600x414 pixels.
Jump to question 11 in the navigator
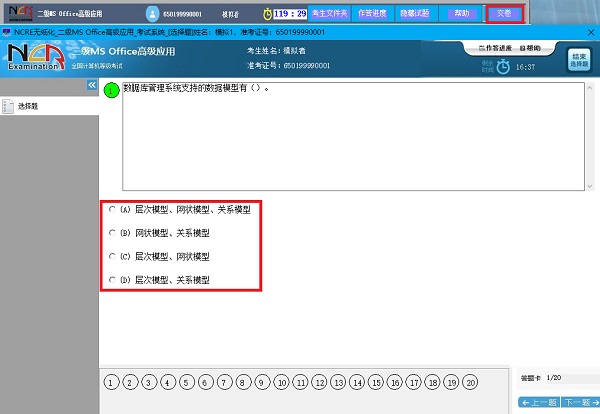301,382
